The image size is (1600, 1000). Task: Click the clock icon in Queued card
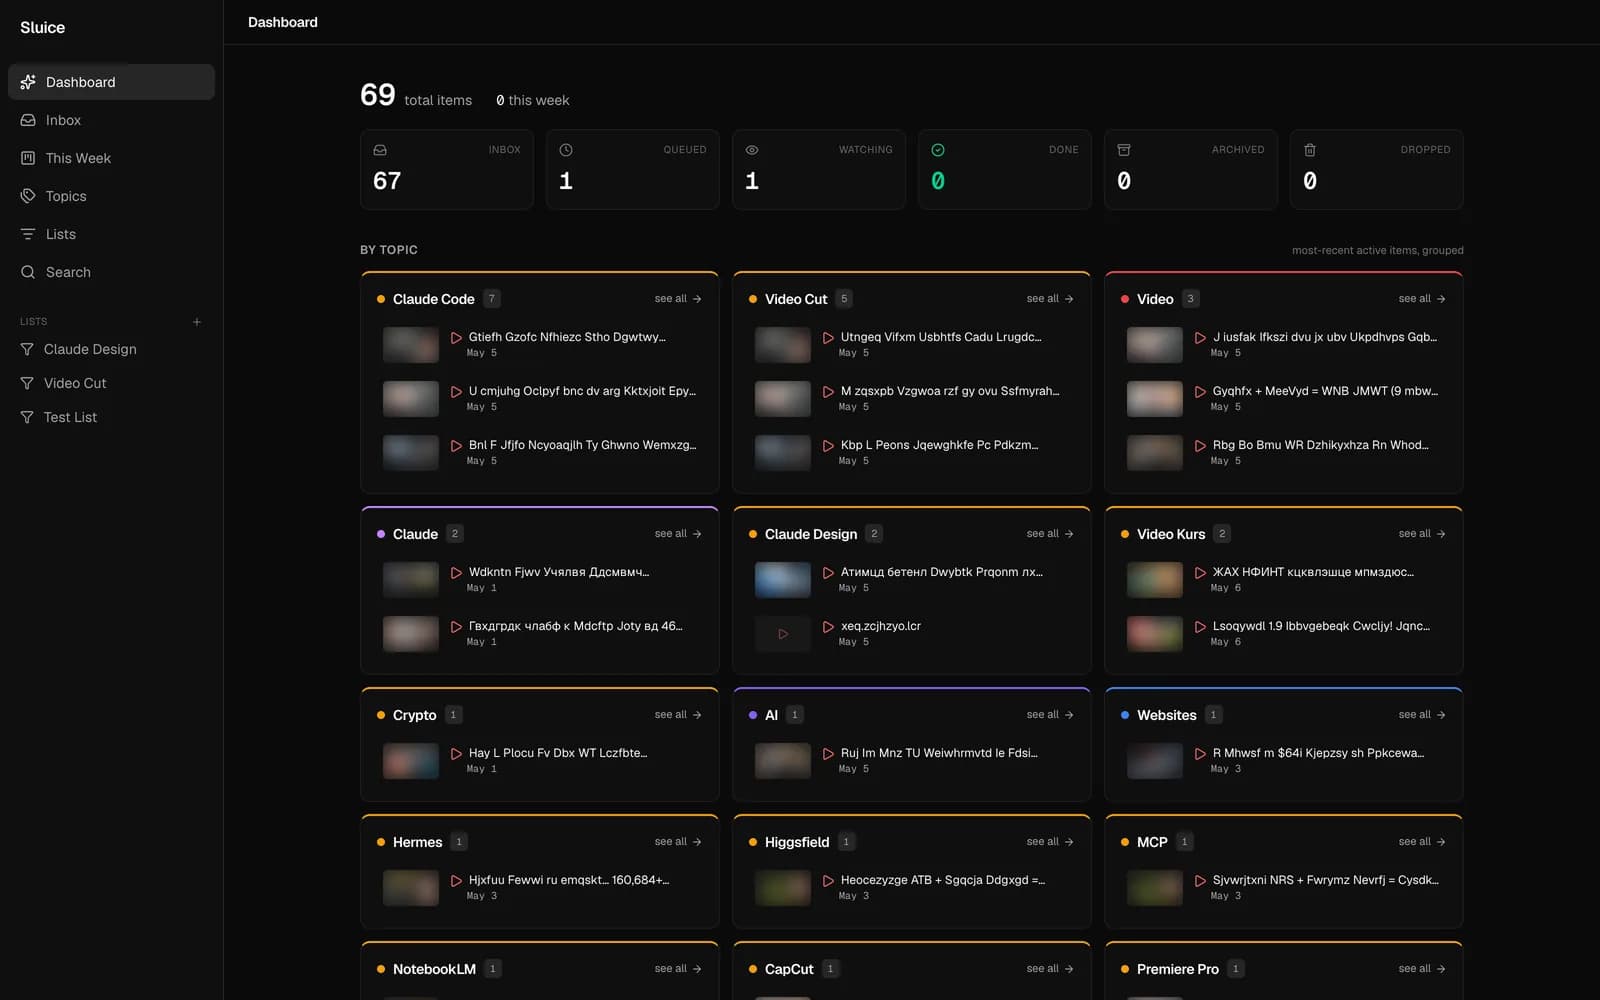(566, 150)
